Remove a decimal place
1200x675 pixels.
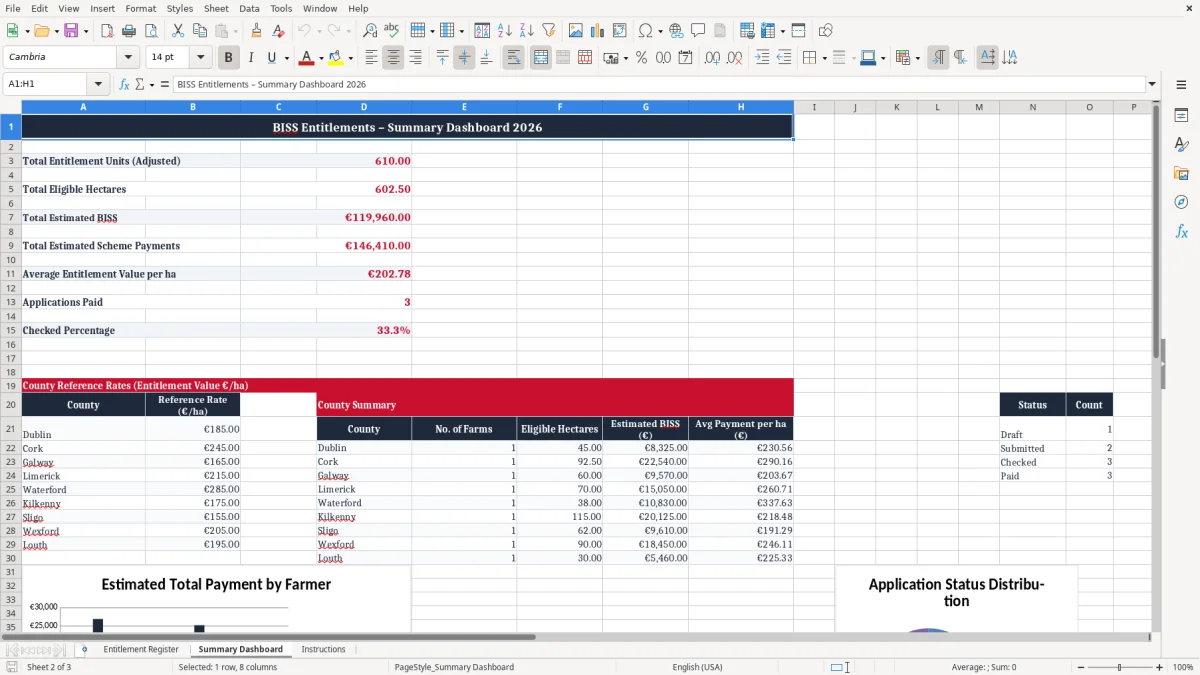[734, 58]
